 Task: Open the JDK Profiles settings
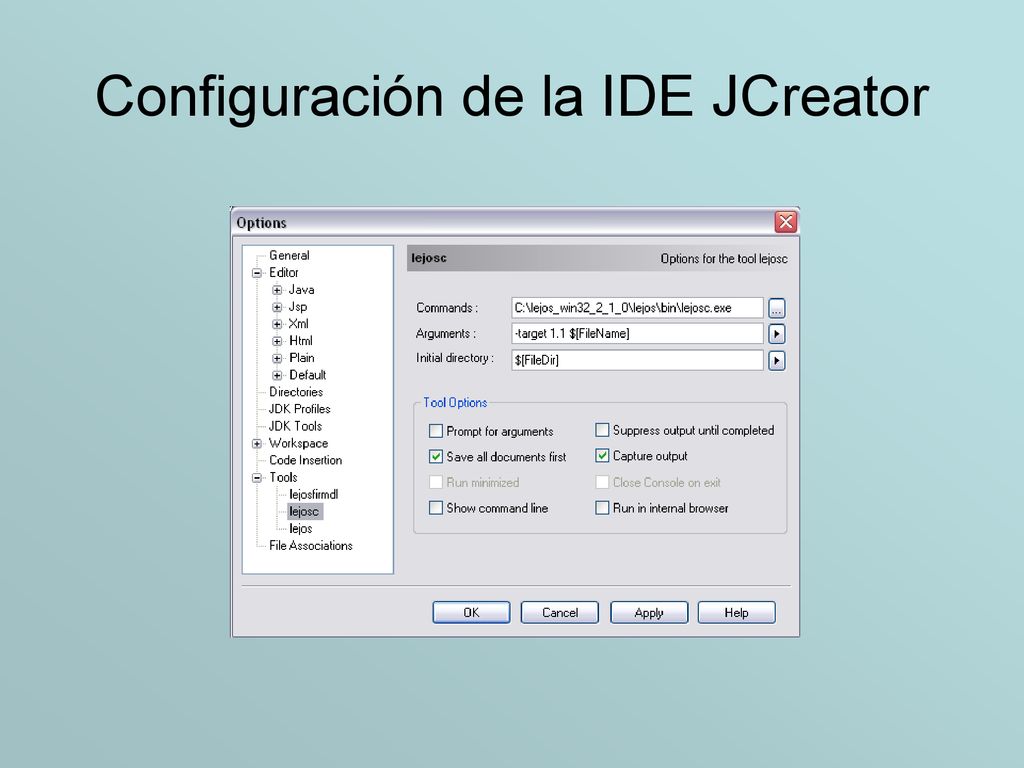pos(300,409)
